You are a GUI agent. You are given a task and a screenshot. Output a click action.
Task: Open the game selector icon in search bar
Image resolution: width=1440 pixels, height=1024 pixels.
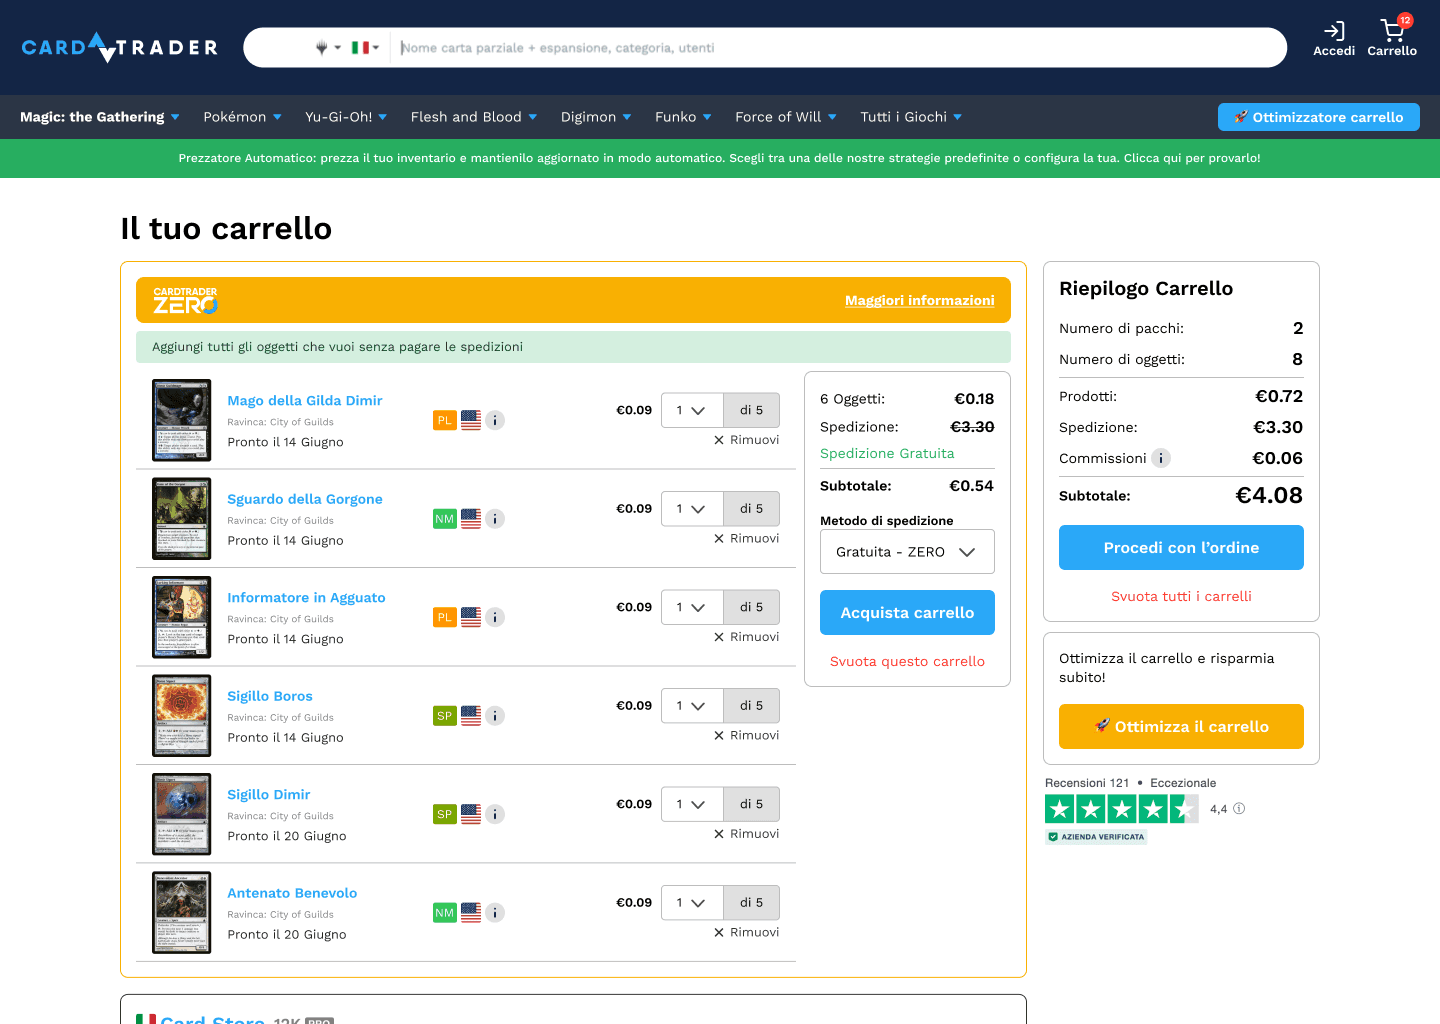click(x=328, y=47)
